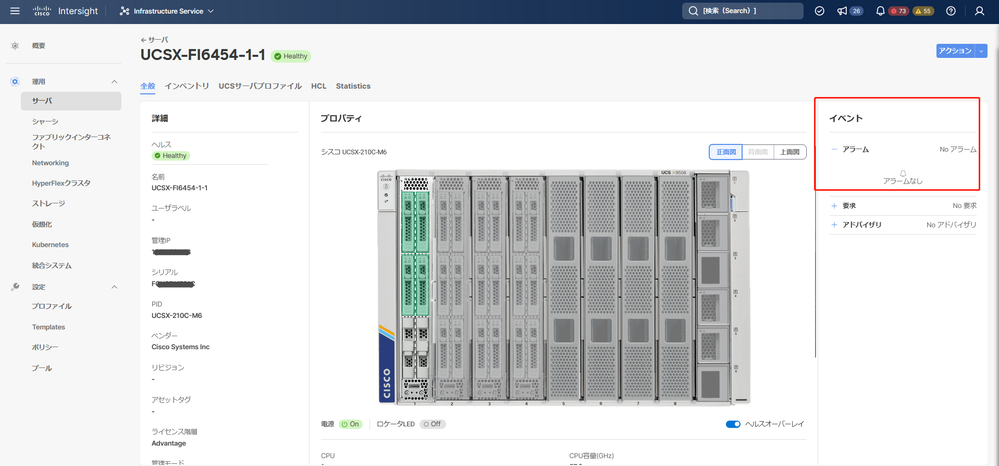This screenshot has height=466, width=999.
Task: Open 仮想化 in the sidebar
Action: pyautogui.click(x=41, y=224)
